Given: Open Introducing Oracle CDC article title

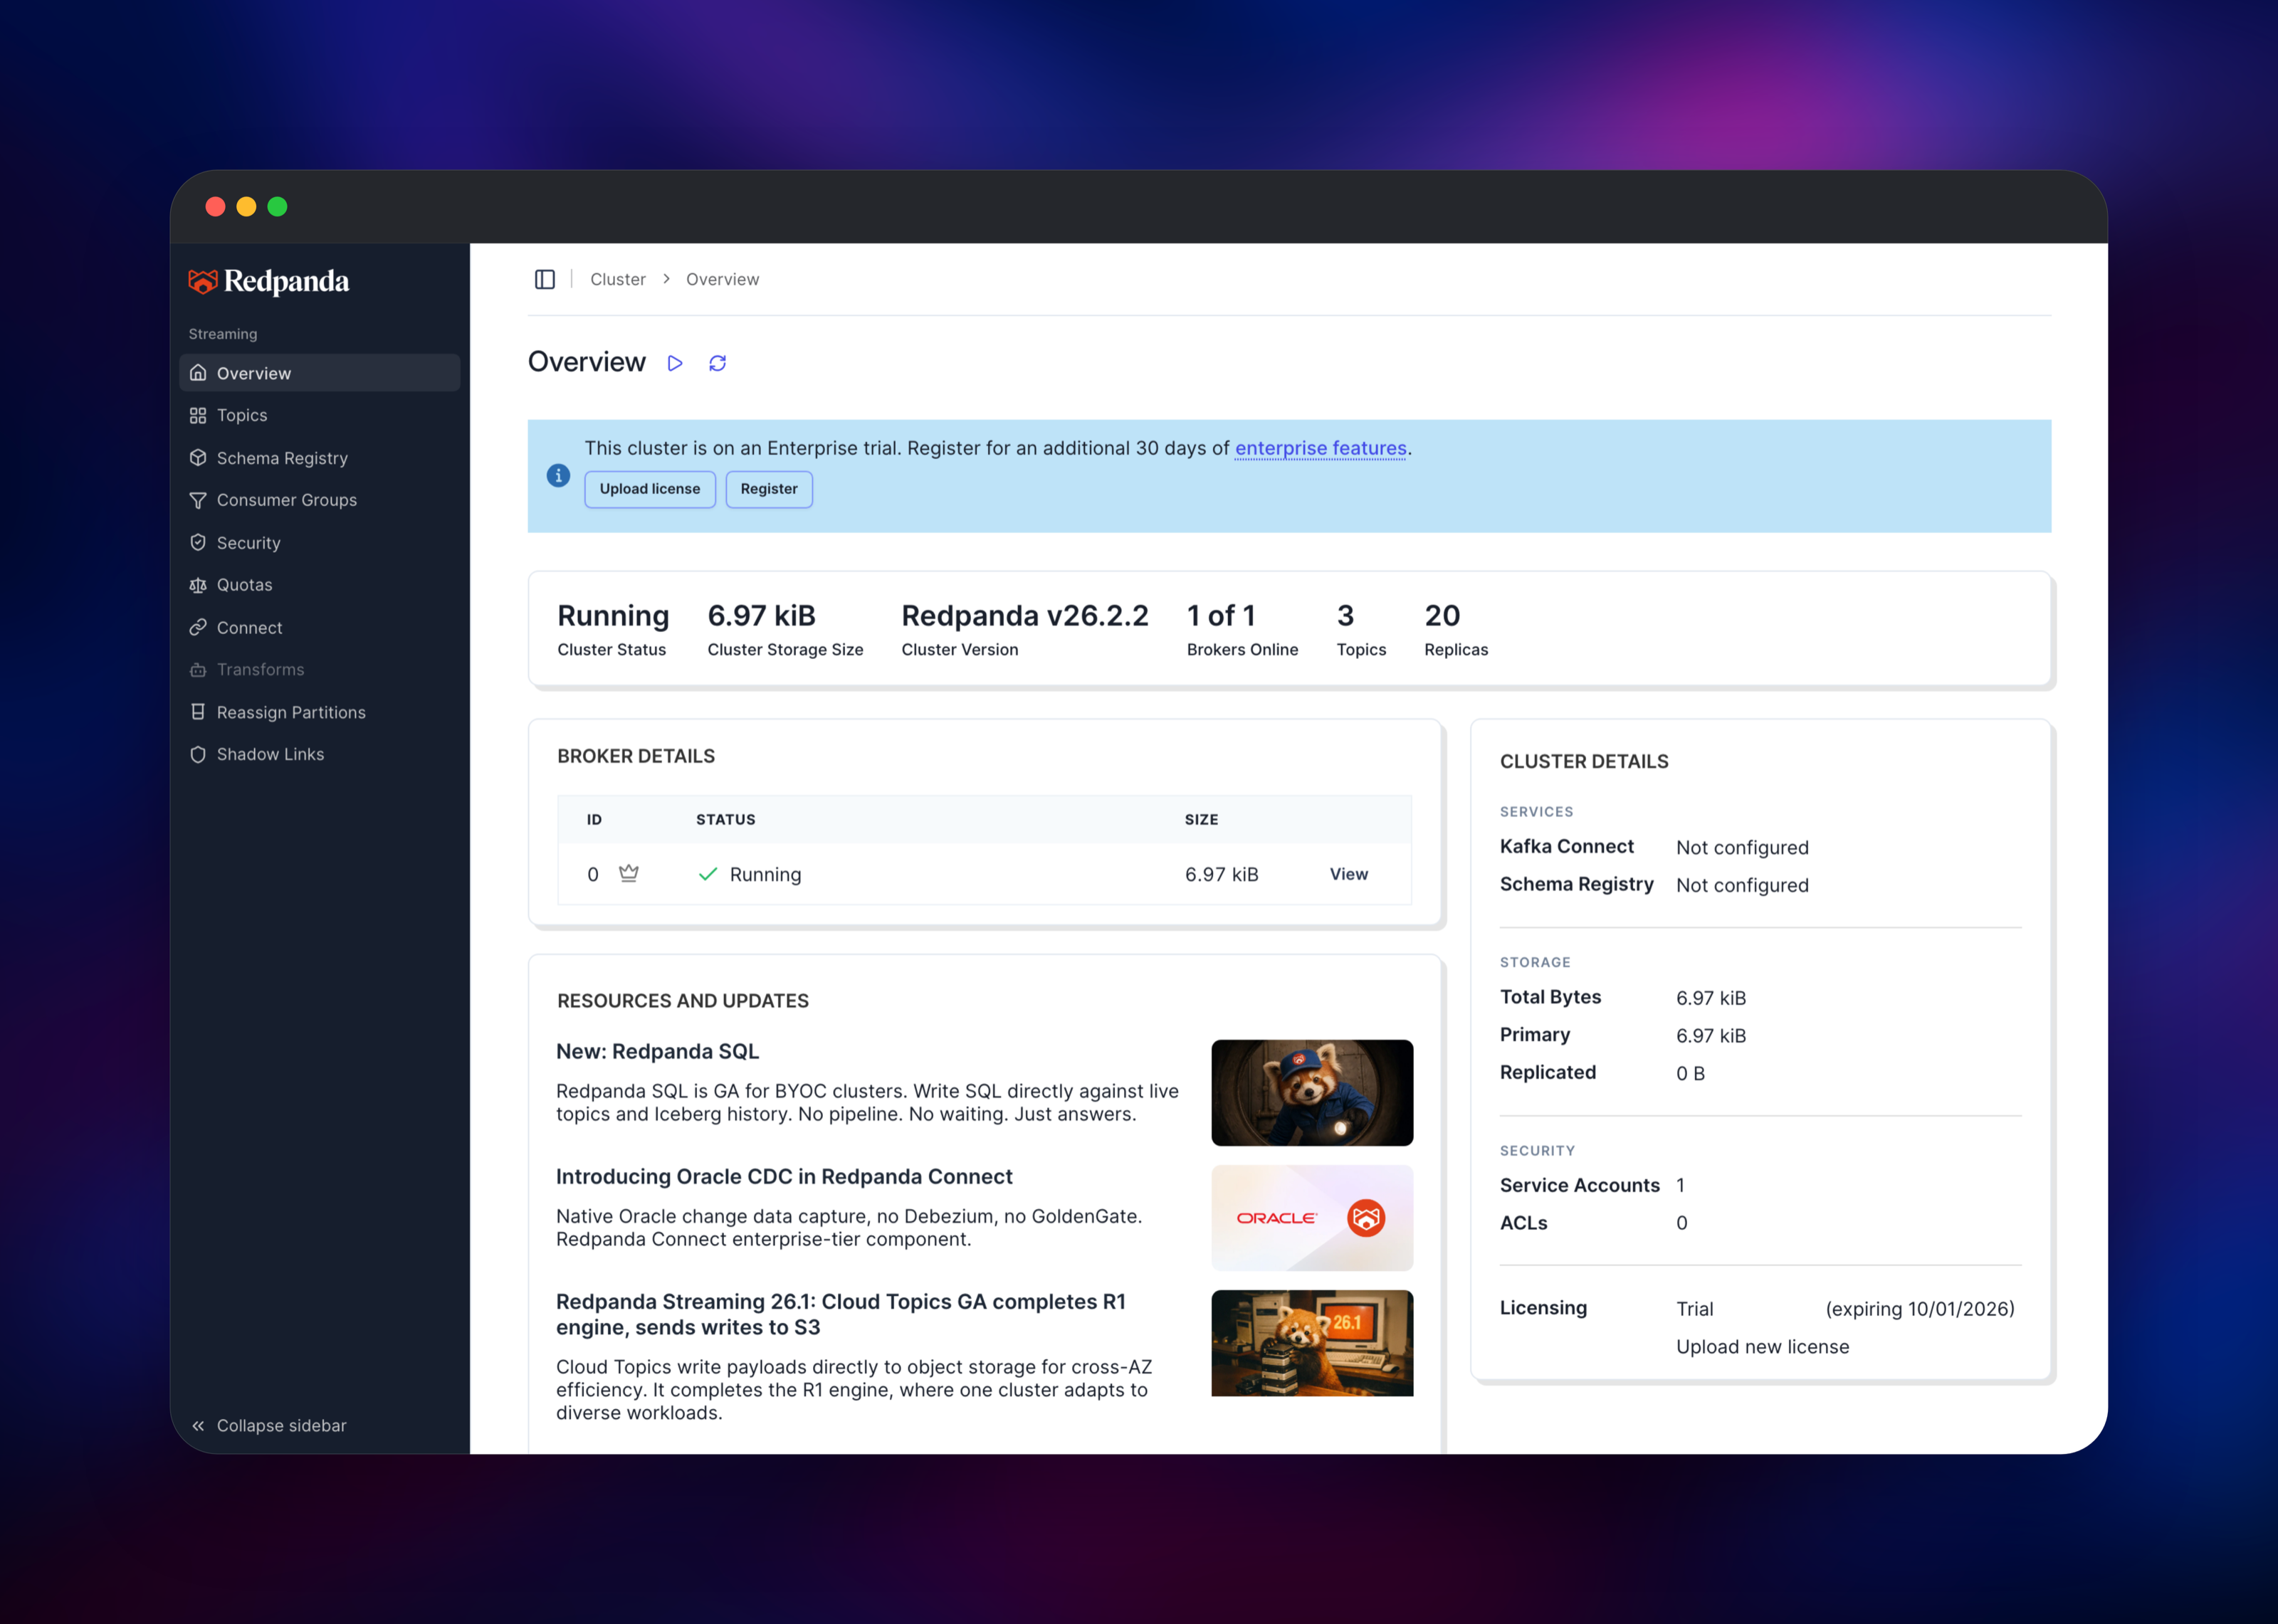Looking at the screenshot, I should click(x=785, y=1177).
